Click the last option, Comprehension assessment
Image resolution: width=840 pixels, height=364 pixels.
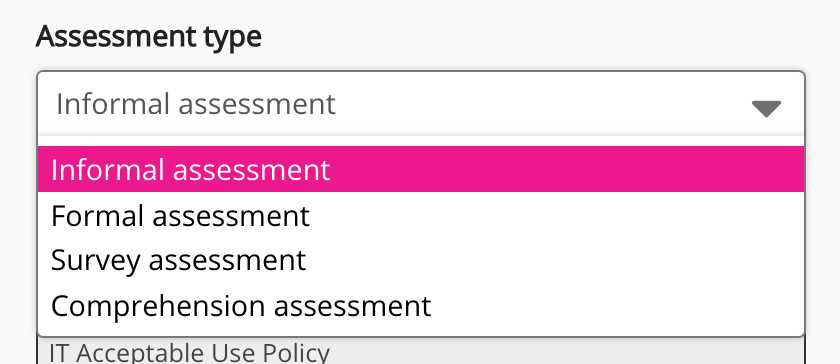pos(421,306)
